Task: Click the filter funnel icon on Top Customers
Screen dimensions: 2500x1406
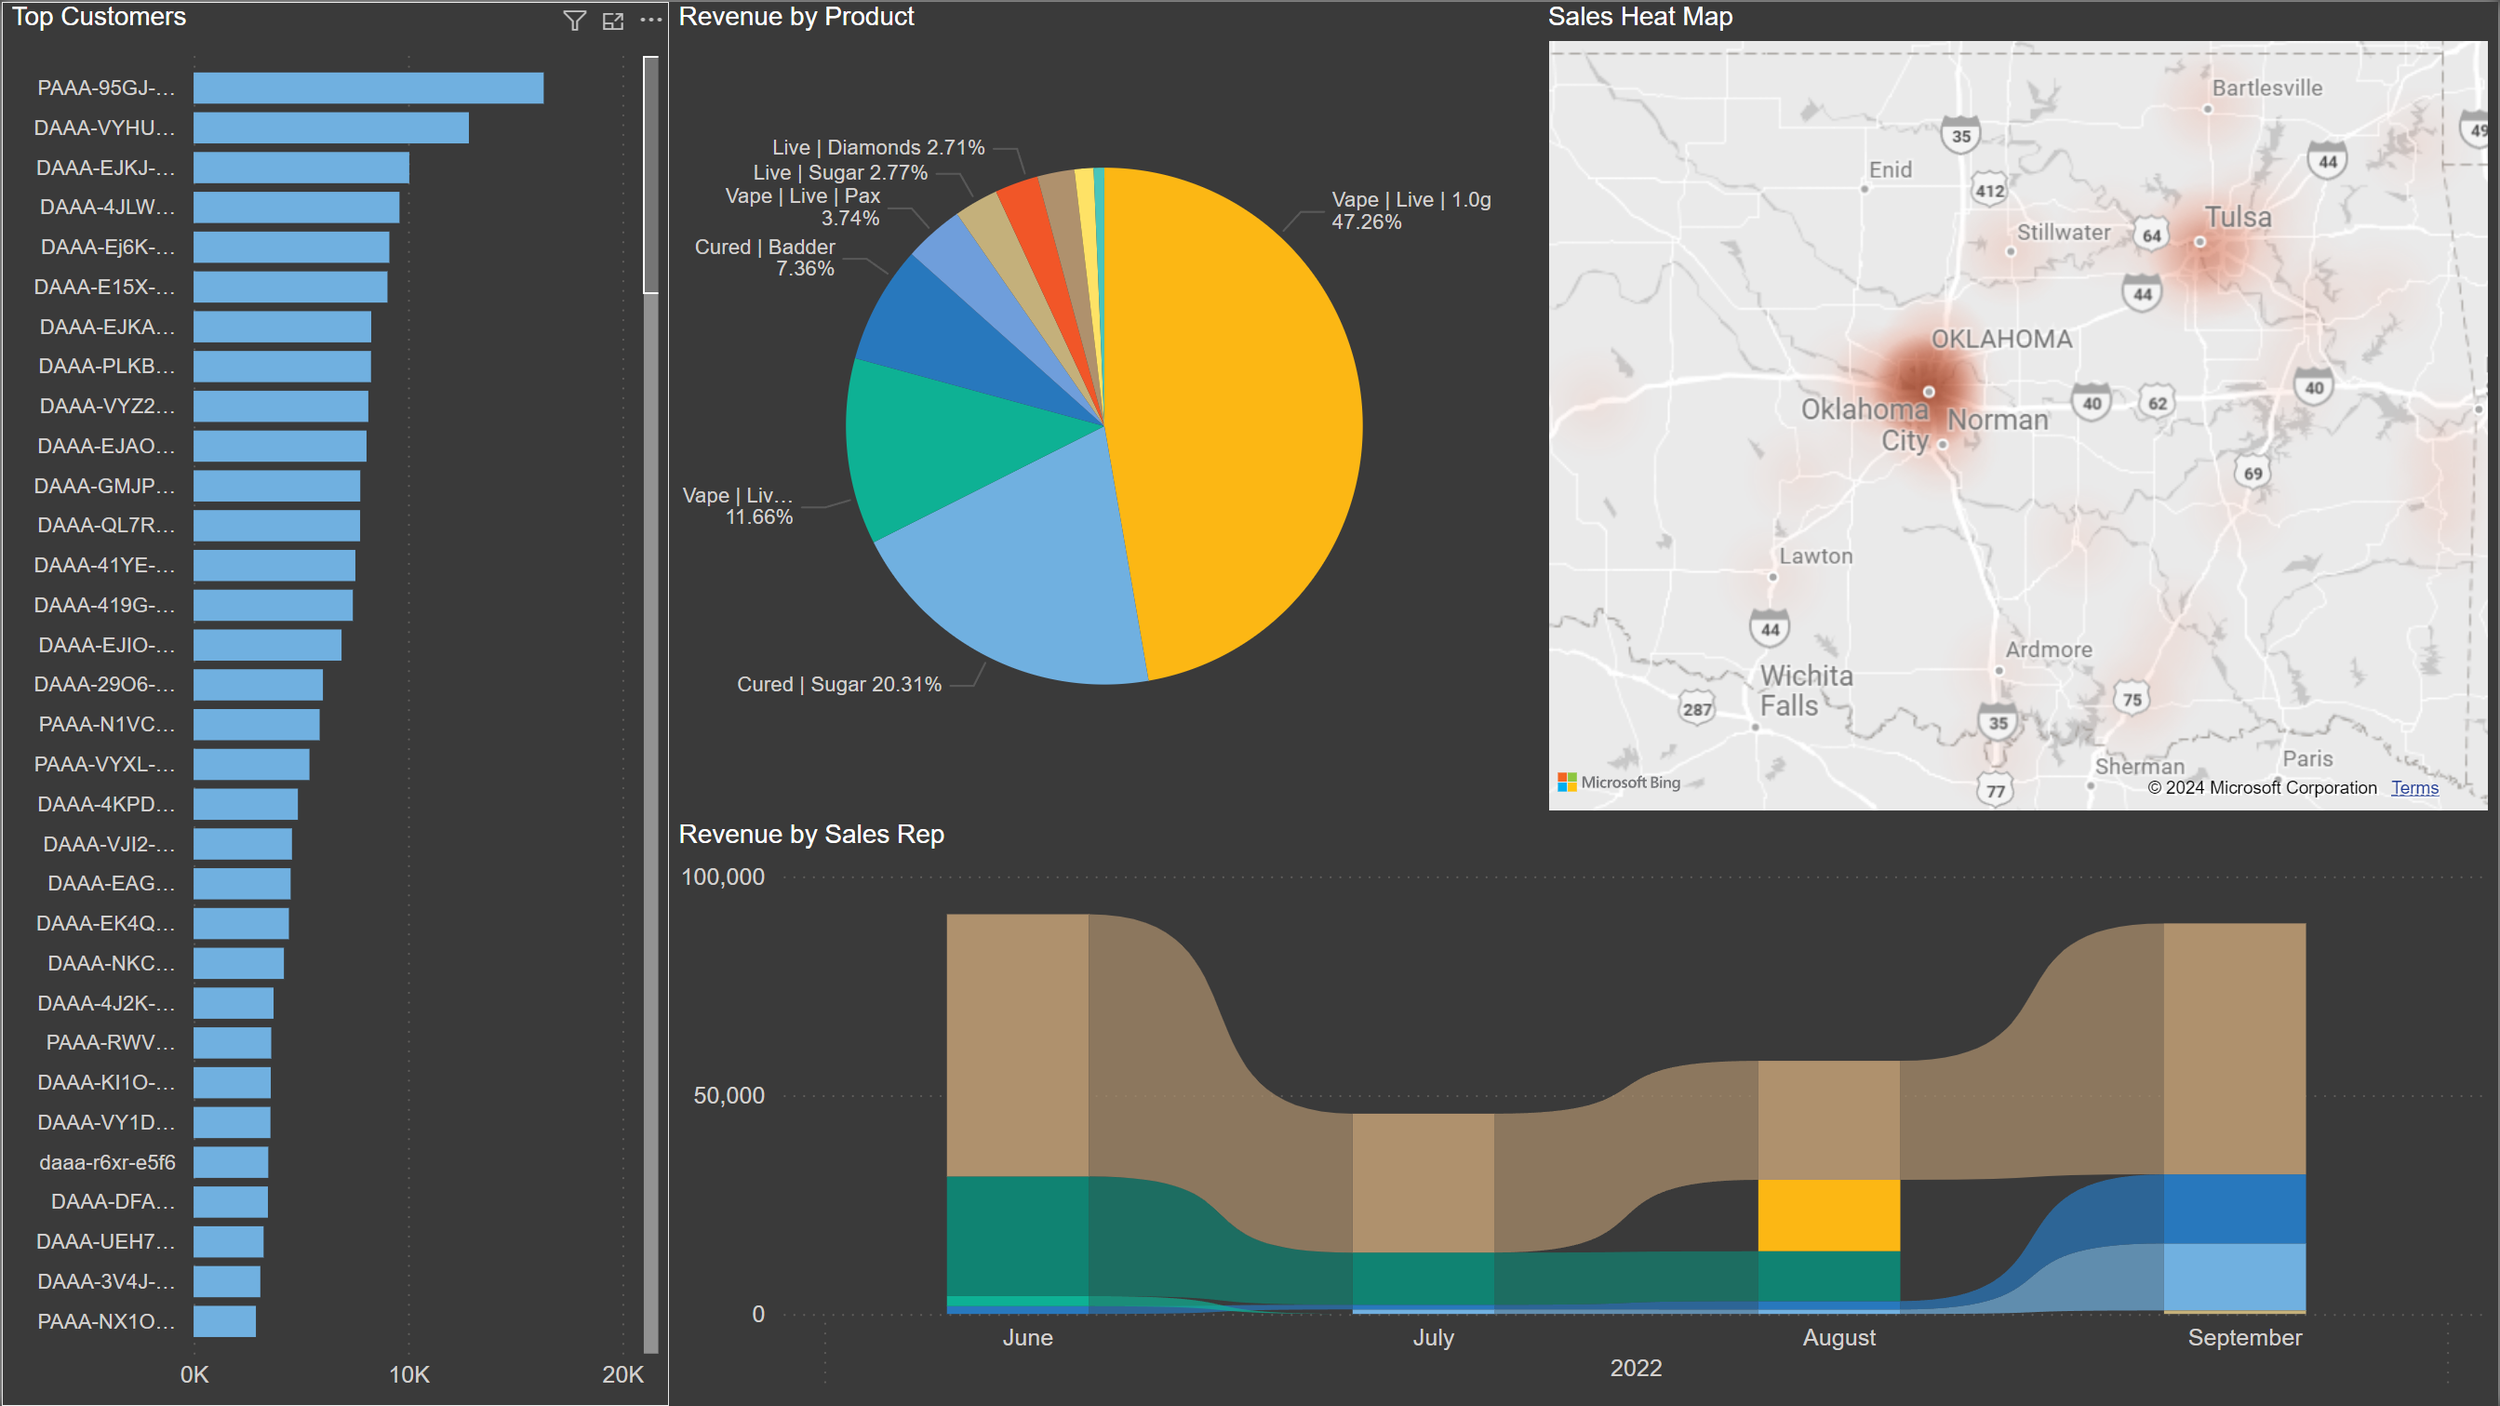Action: coord(574,21)
